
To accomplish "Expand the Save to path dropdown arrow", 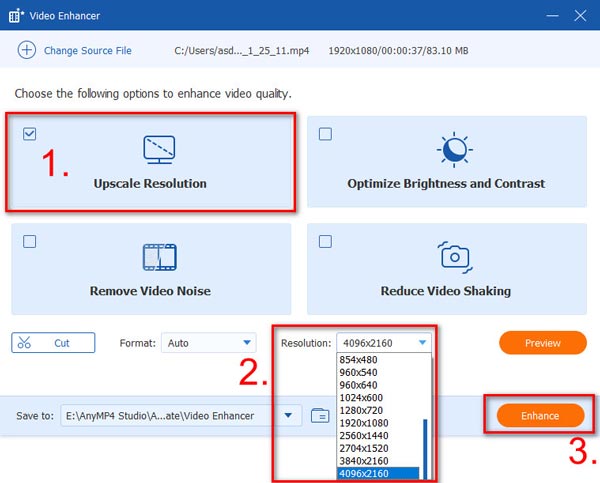I will click(288, 415).
